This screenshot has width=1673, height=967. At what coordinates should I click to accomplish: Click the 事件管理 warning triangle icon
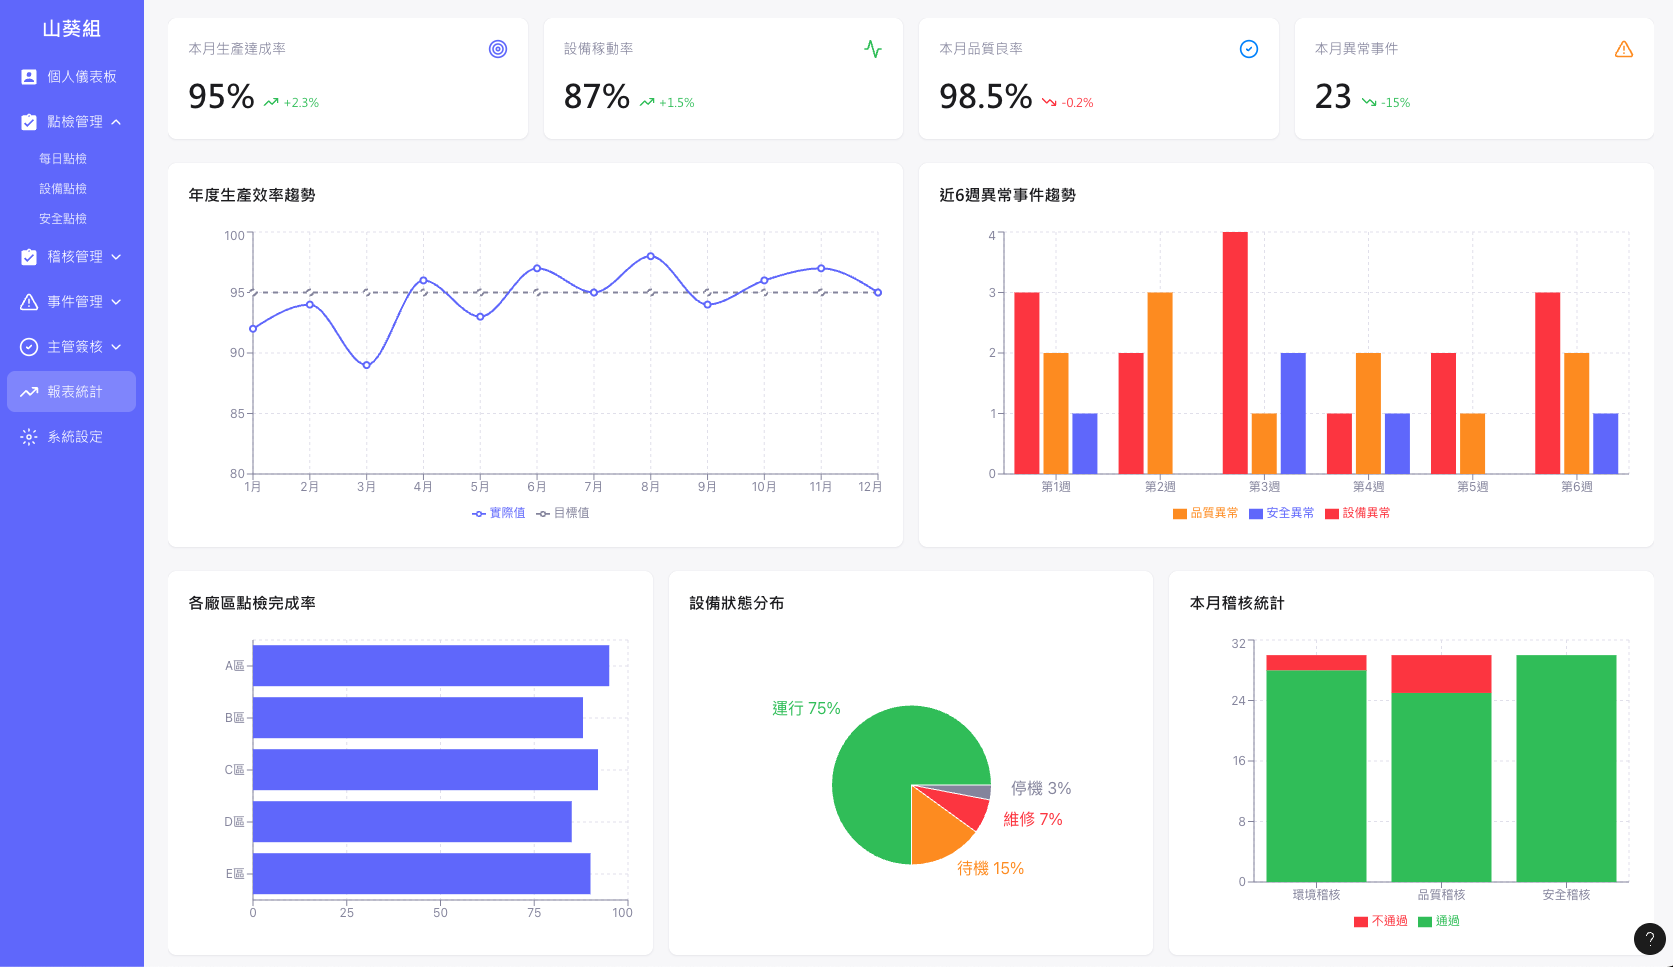29,302
